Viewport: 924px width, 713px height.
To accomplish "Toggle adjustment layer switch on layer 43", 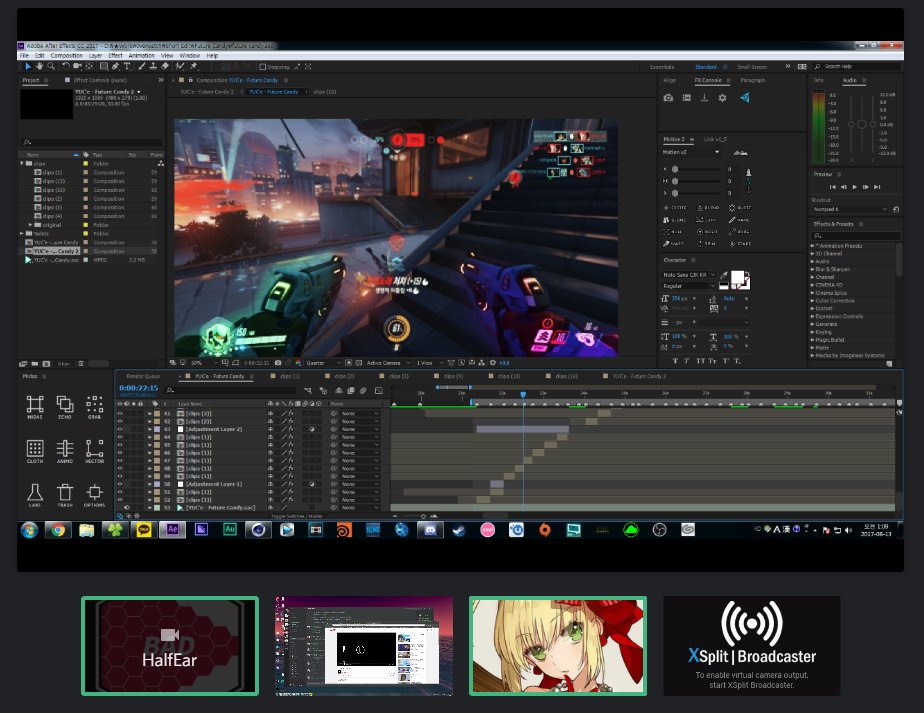I will click(x=312, y=430).
